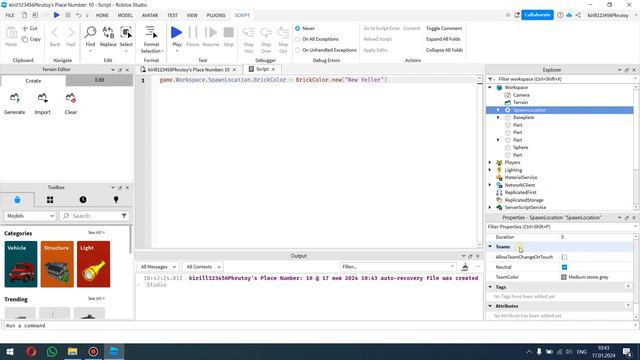640x360 pixels.
Task: Click the Find tool in the ribbon
Action: [90, 37]
